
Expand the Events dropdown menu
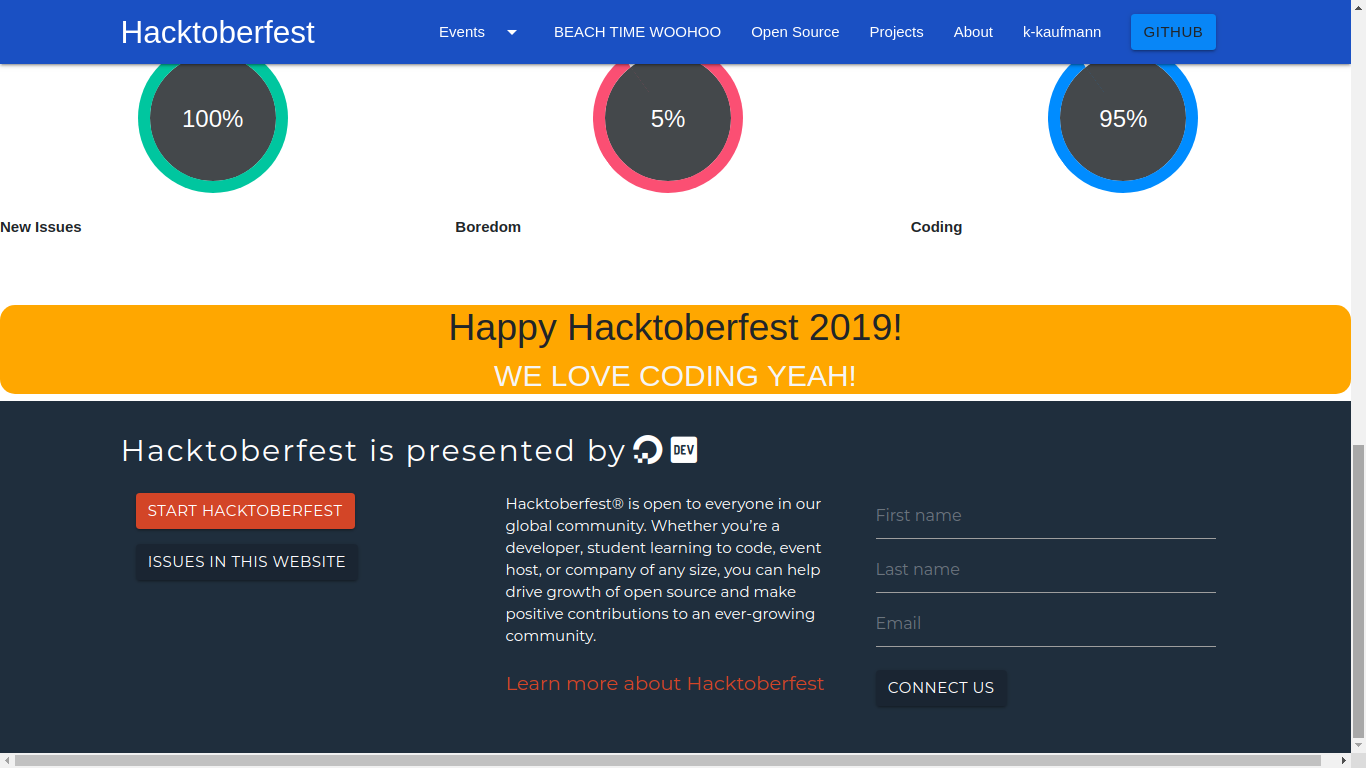coord(462,32)
